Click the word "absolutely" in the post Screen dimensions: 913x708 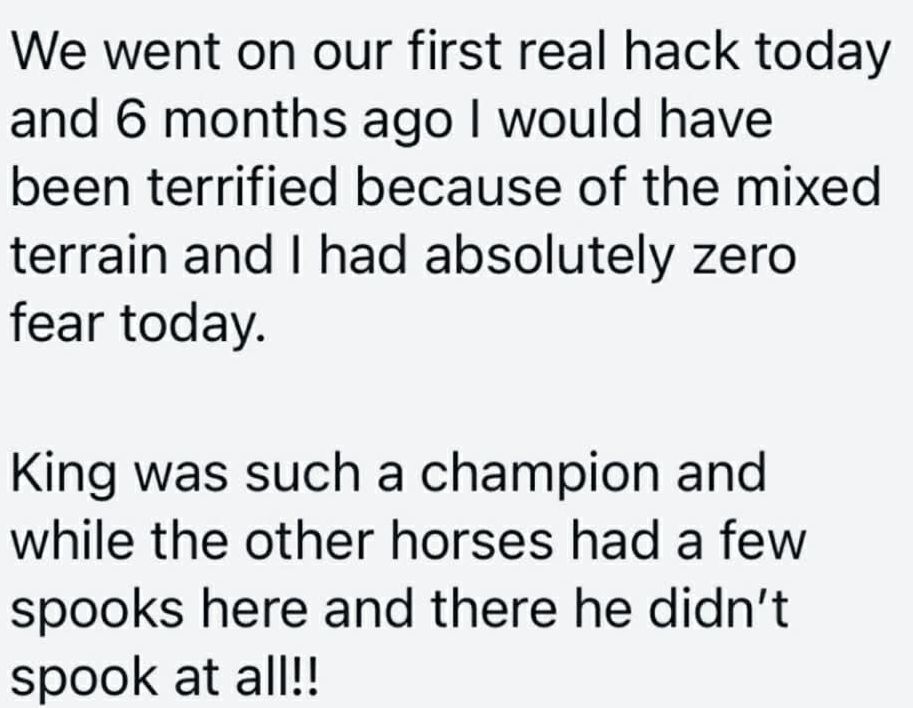pyautogui.click(x=529, y=258)
